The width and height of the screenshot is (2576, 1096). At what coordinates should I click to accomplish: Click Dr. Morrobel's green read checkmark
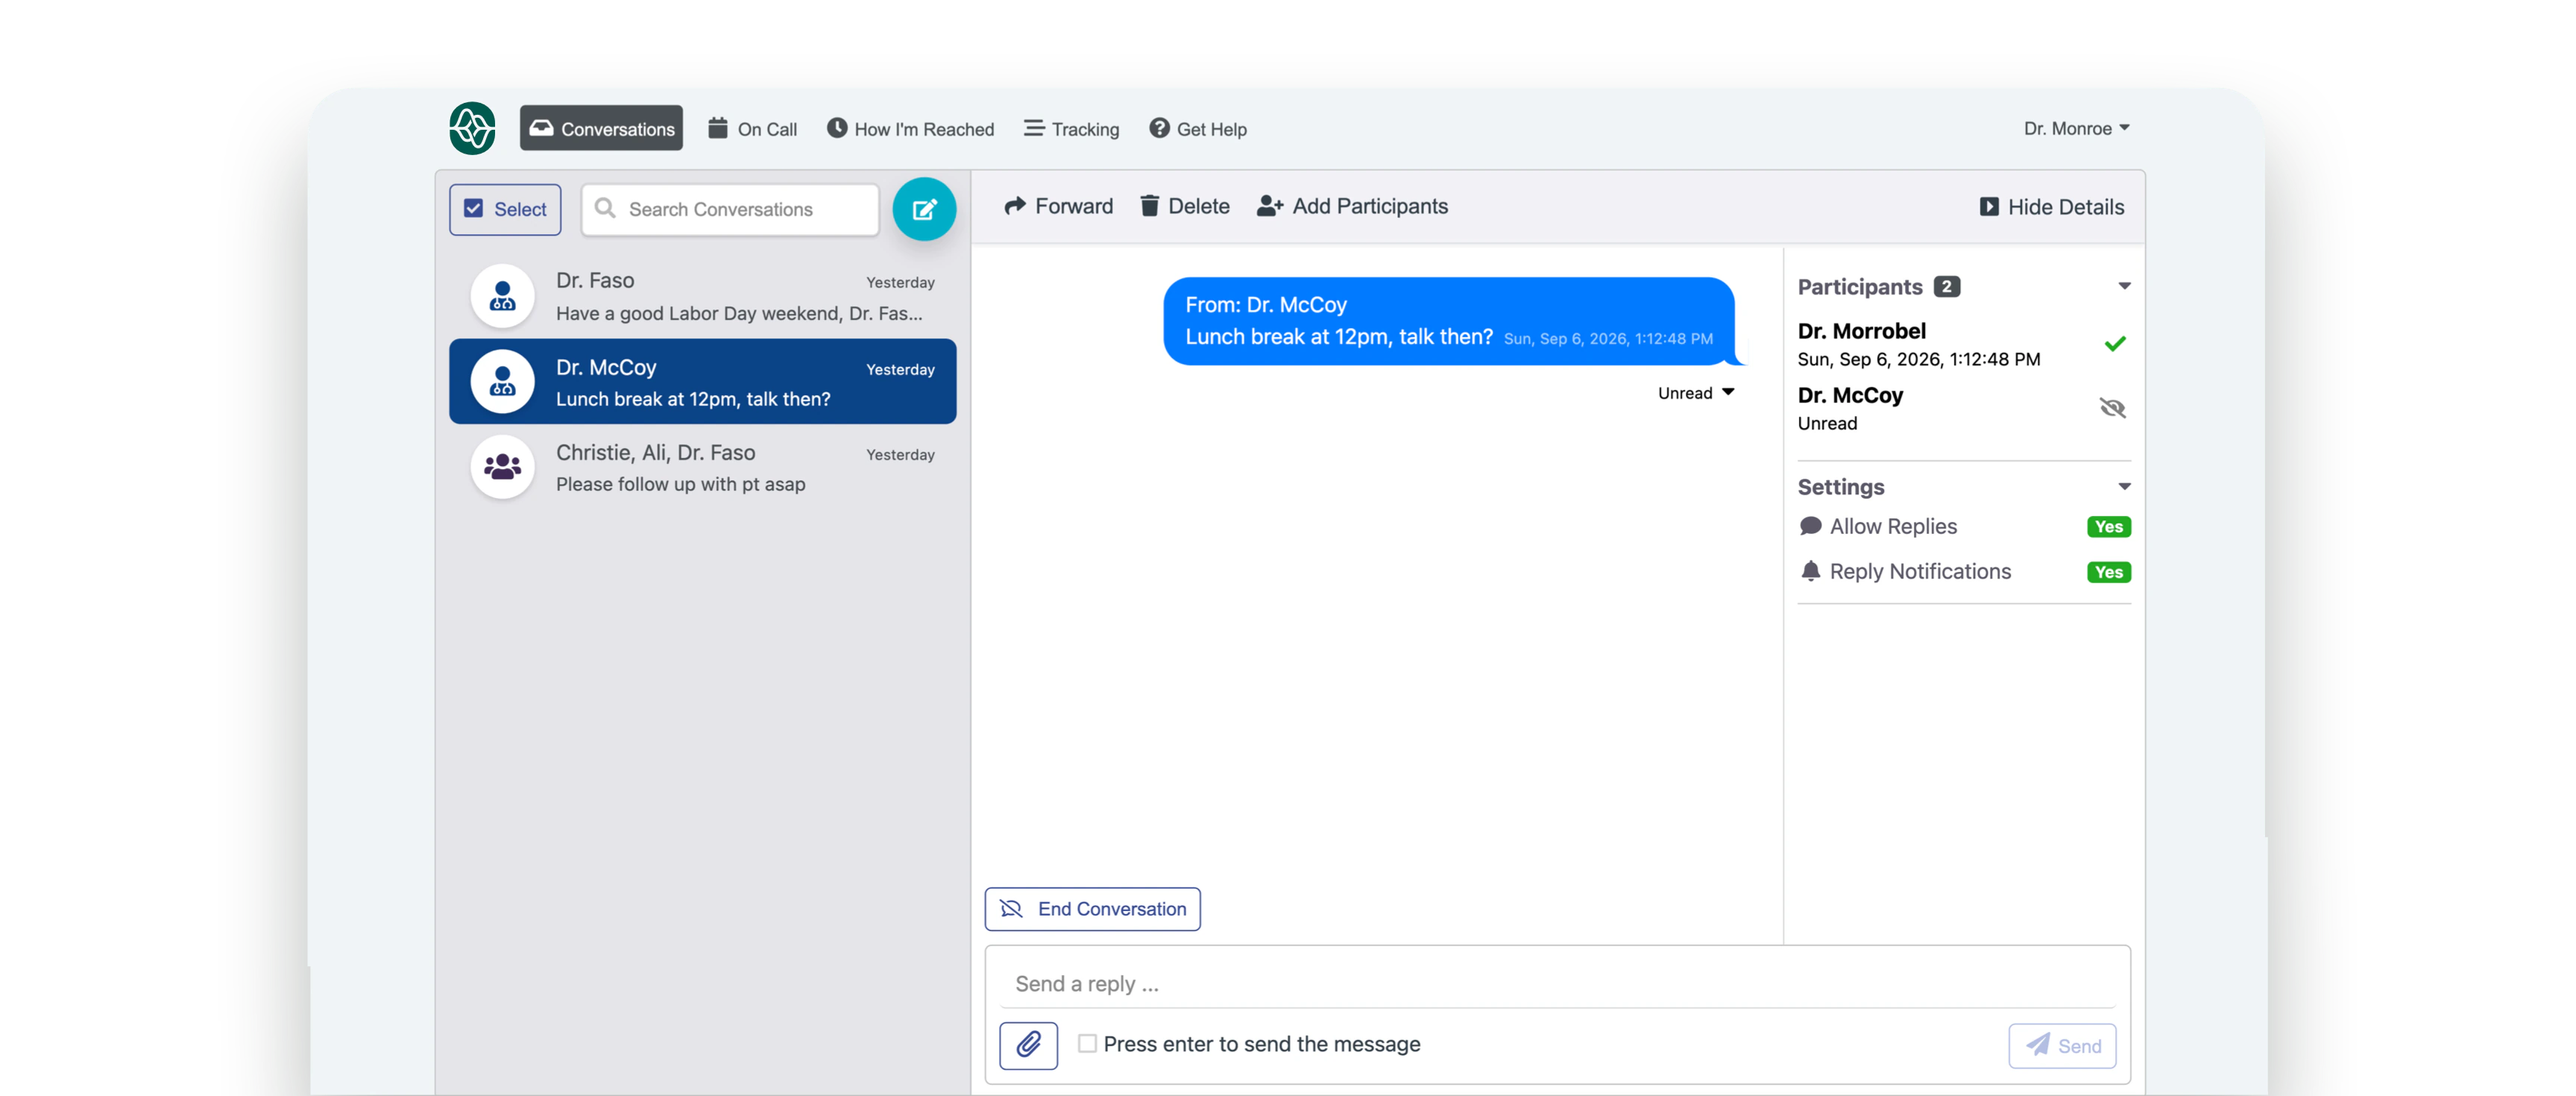[2114, 344]
